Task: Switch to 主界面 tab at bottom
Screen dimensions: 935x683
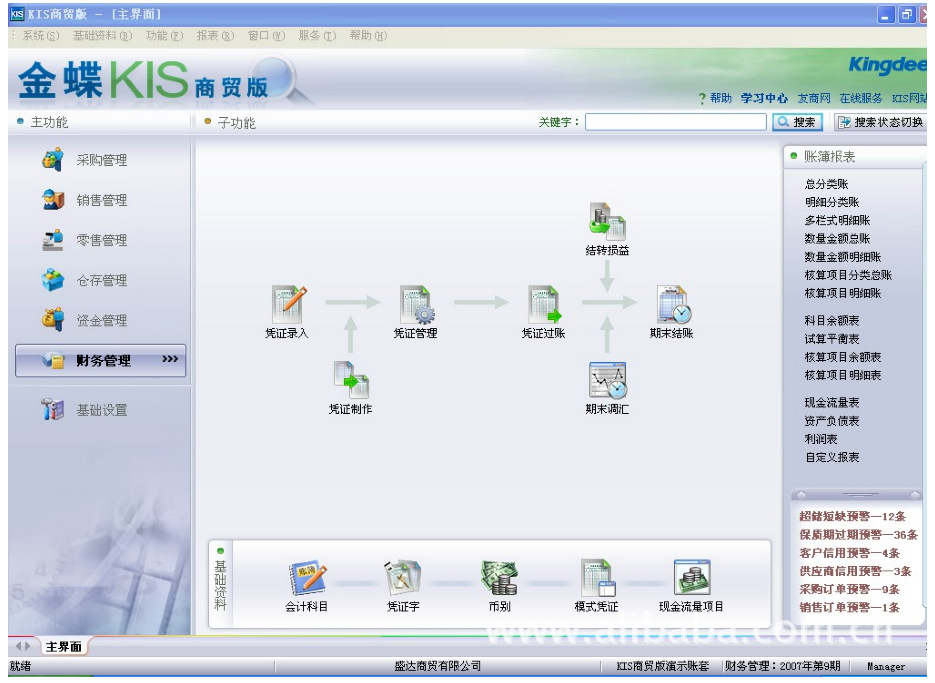Action: click(63, 647)
